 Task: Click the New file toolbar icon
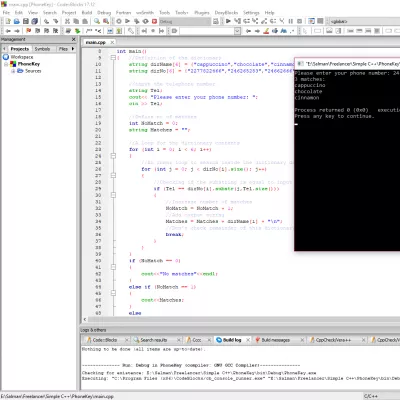[x=8, y=21]
